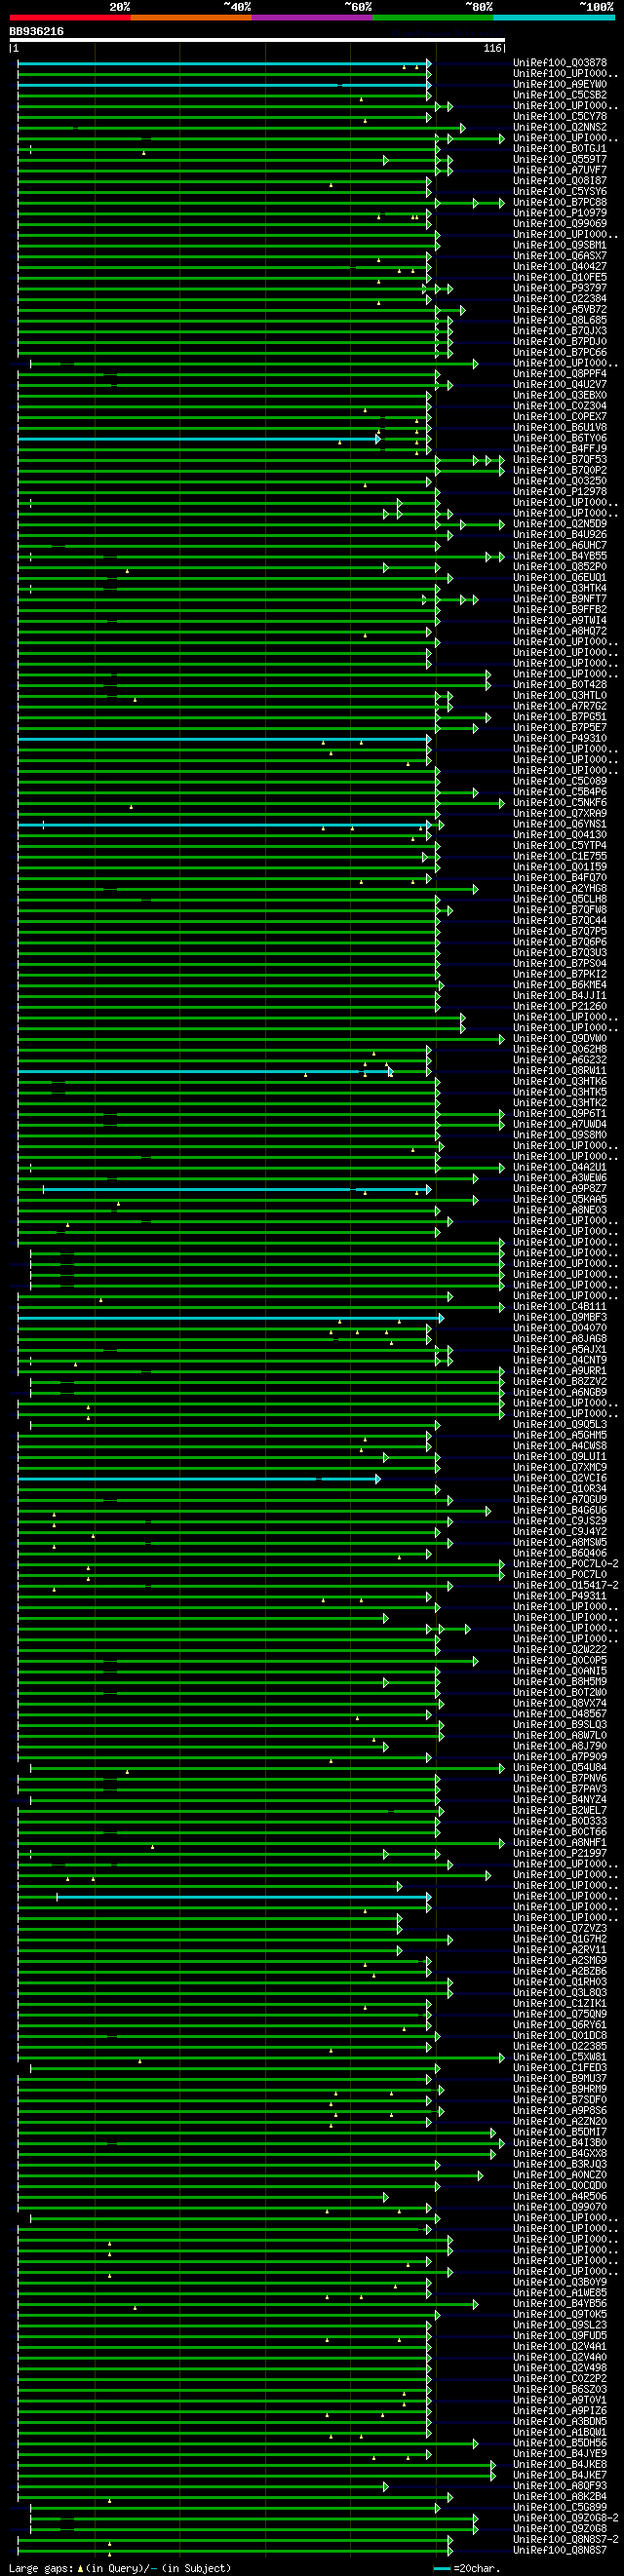This screenshot has height=2576, width=624.
Task: Select hit UniRef100_P93797
Action: [560, 288]
